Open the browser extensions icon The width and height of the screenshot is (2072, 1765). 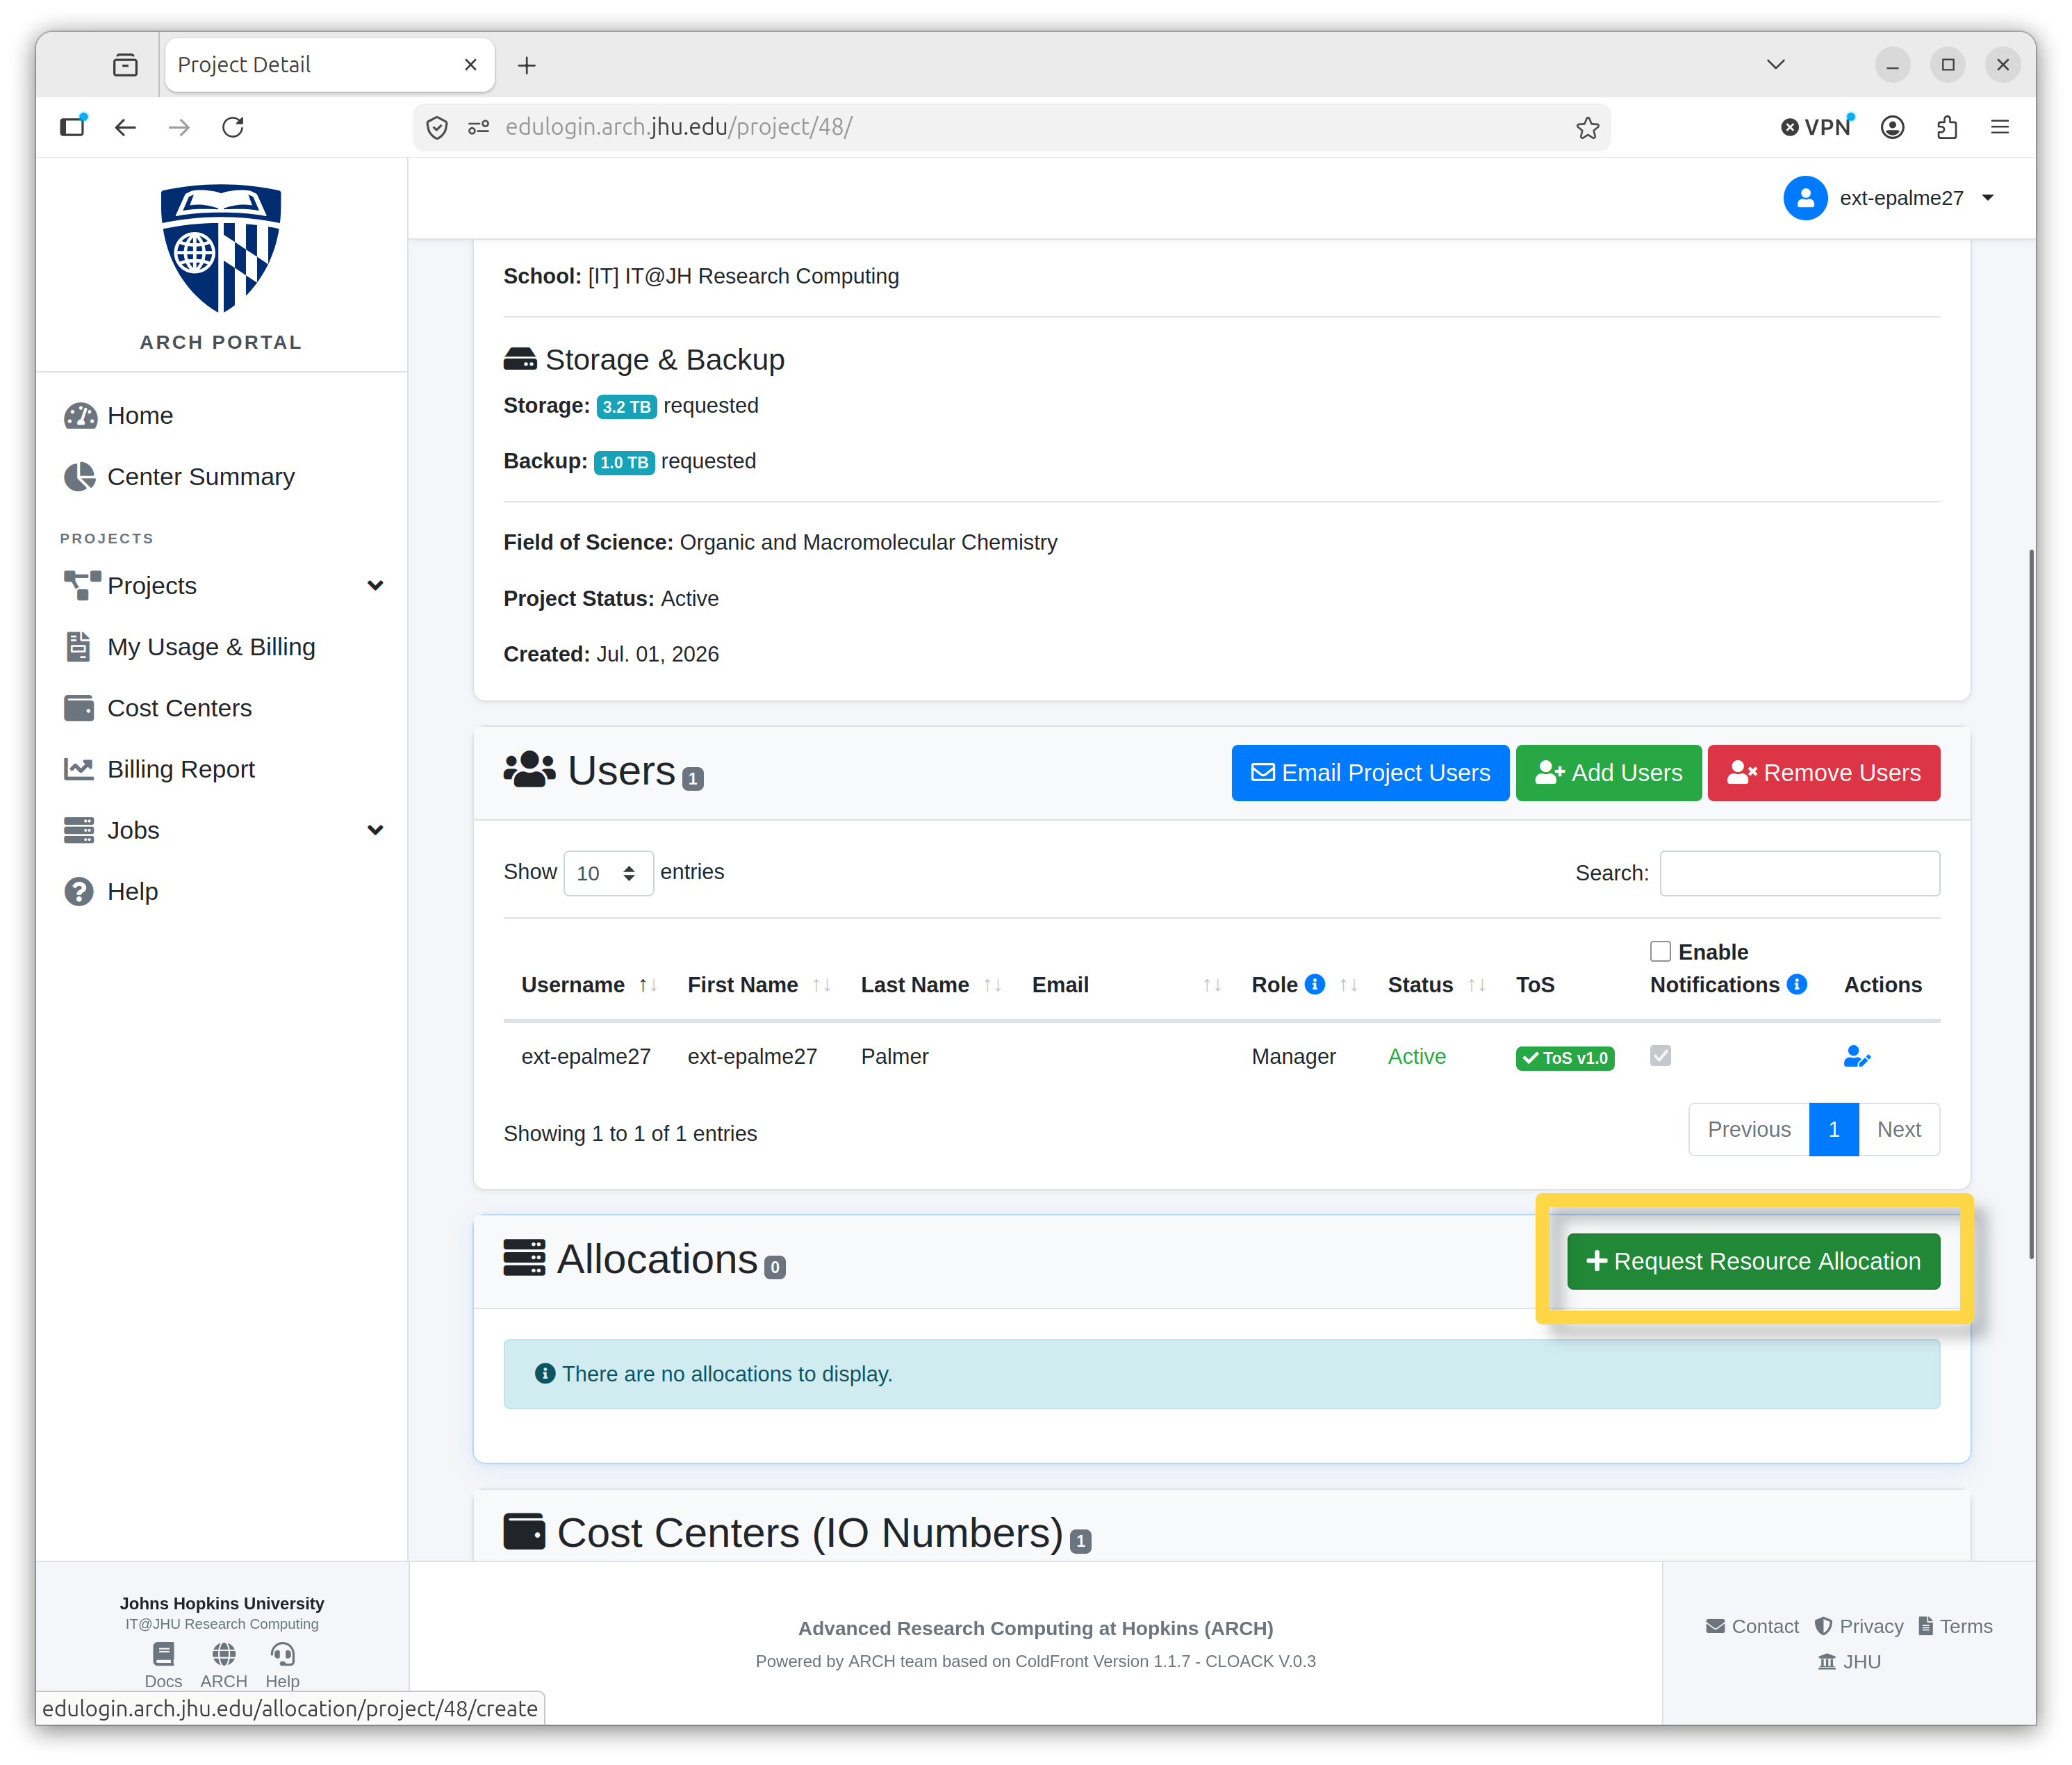pos(1946,127)
